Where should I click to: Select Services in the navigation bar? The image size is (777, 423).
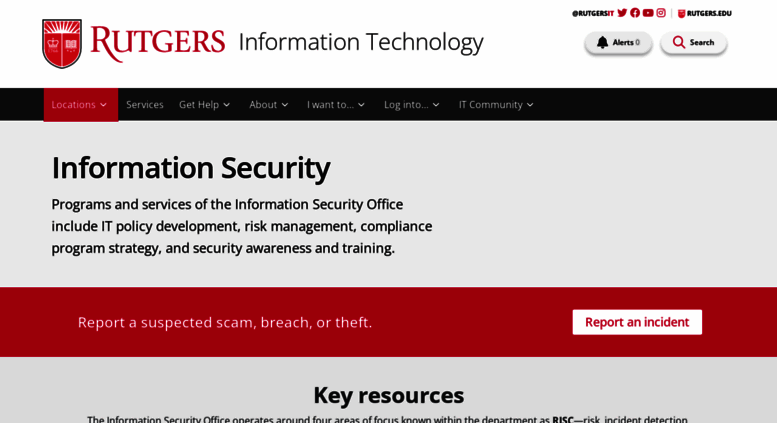pos(145,105)
